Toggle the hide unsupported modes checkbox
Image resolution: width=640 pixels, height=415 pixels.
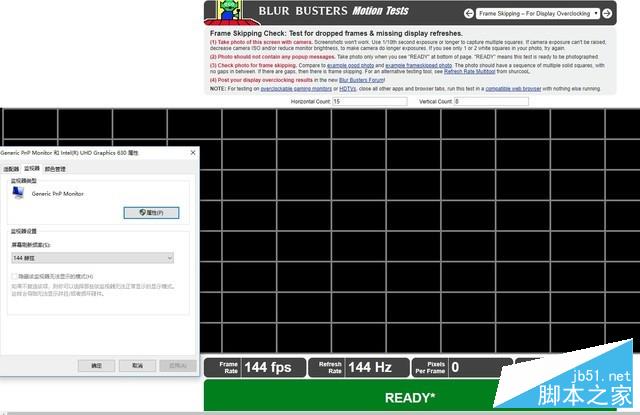(x=15, y=276)
